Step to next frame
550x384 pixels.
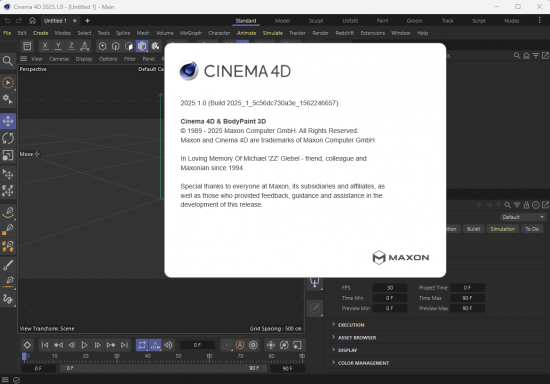(98, 345)
